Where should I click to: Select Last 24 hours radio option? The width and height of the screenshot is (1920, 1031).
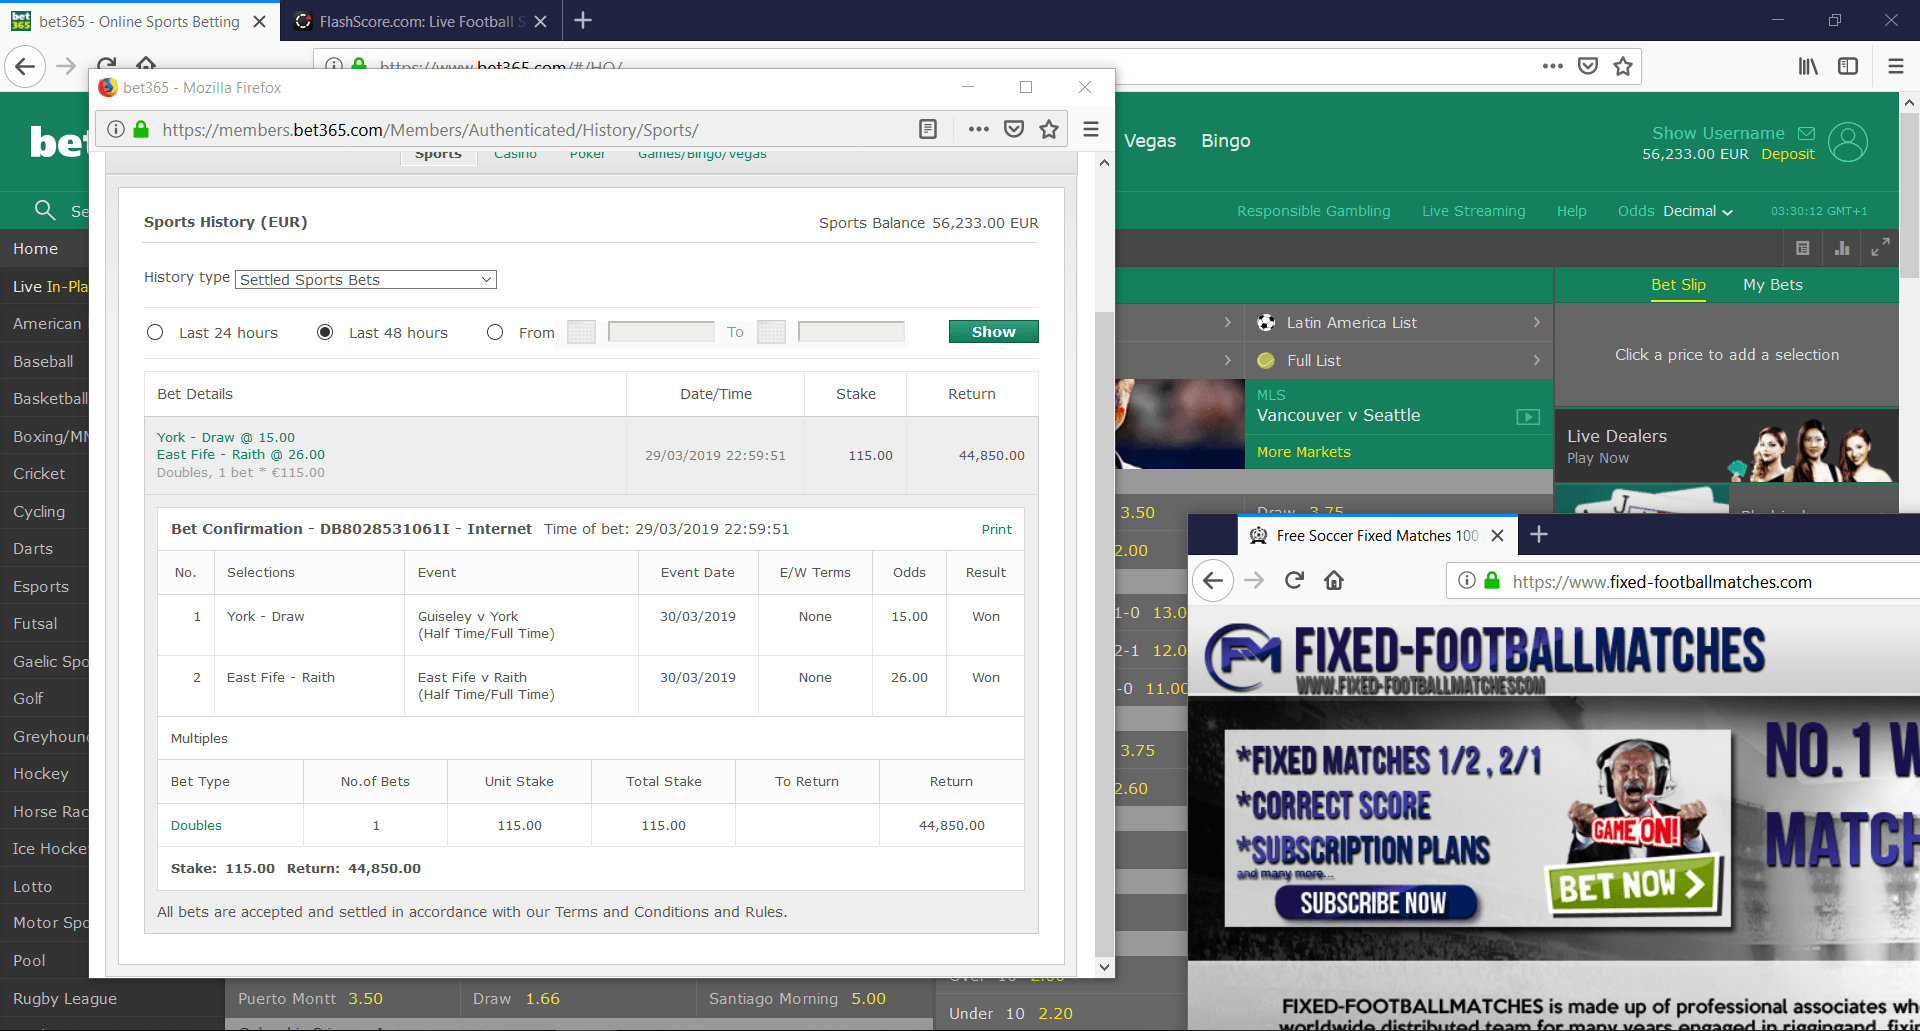point(155,332)
